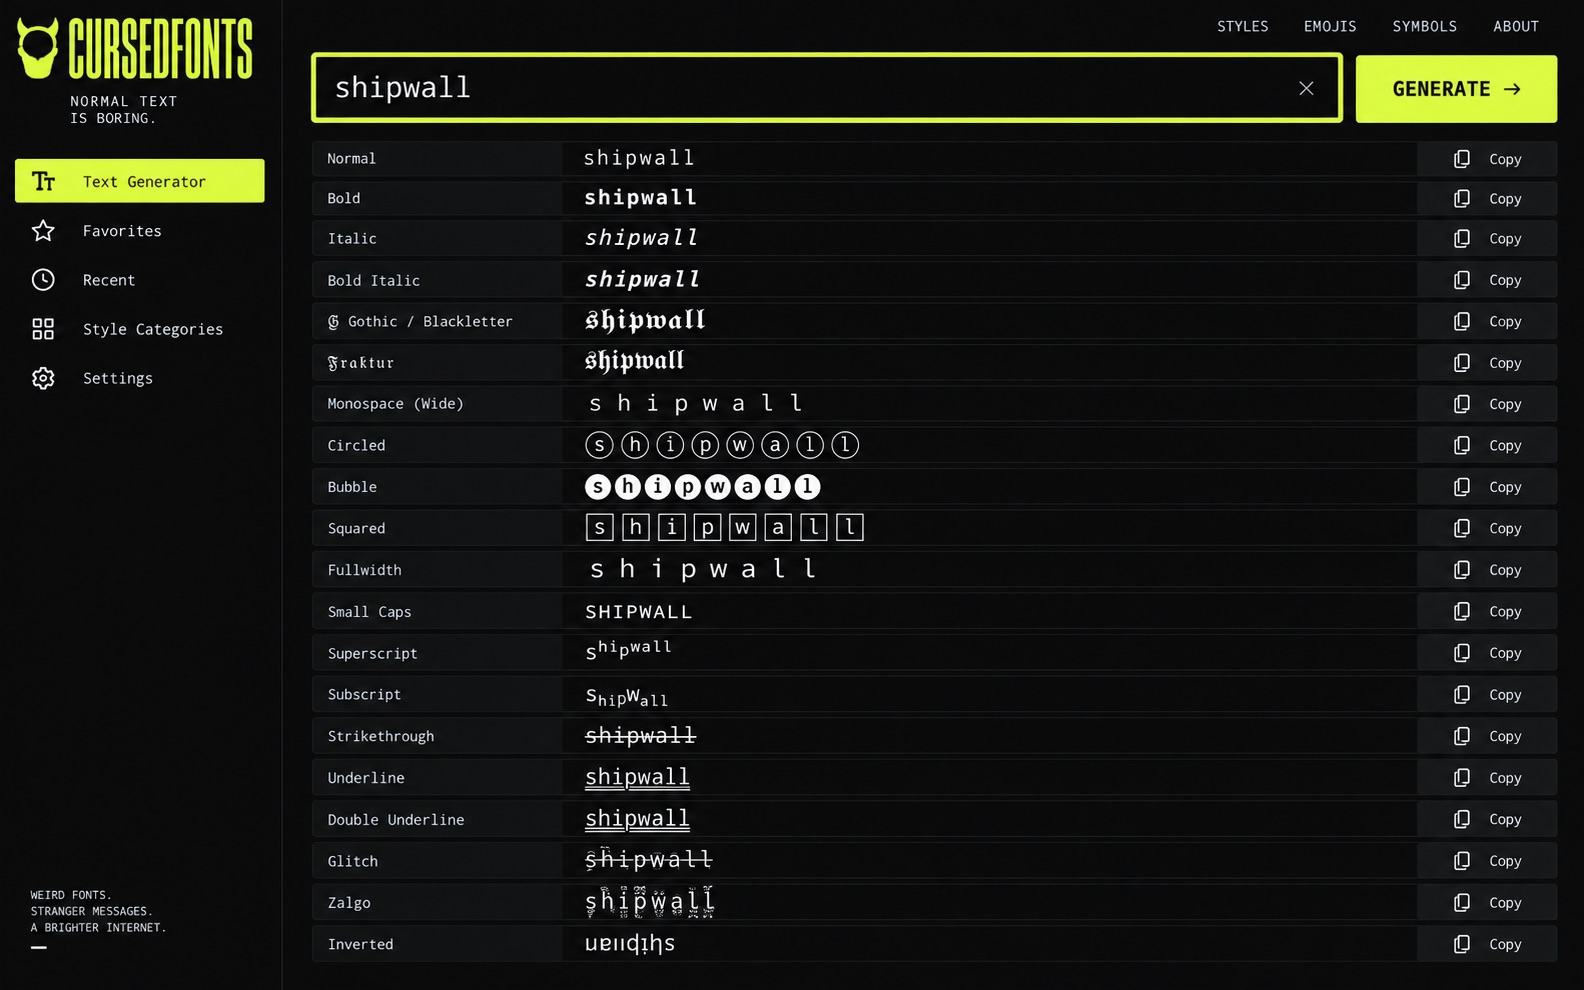
Task: Open the Symbols nav item
Action: 1424,26
